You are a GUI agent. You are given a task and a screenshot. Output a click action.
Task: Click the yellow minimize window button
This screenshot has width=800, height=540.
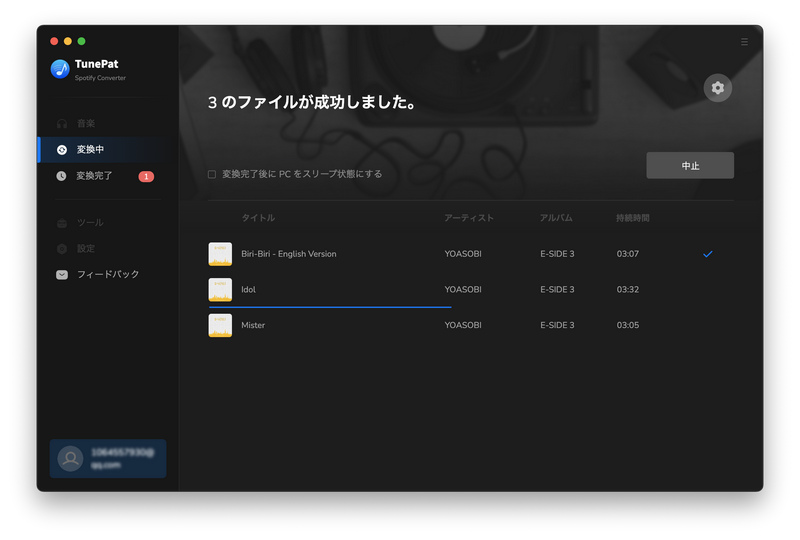pos(67,41)
